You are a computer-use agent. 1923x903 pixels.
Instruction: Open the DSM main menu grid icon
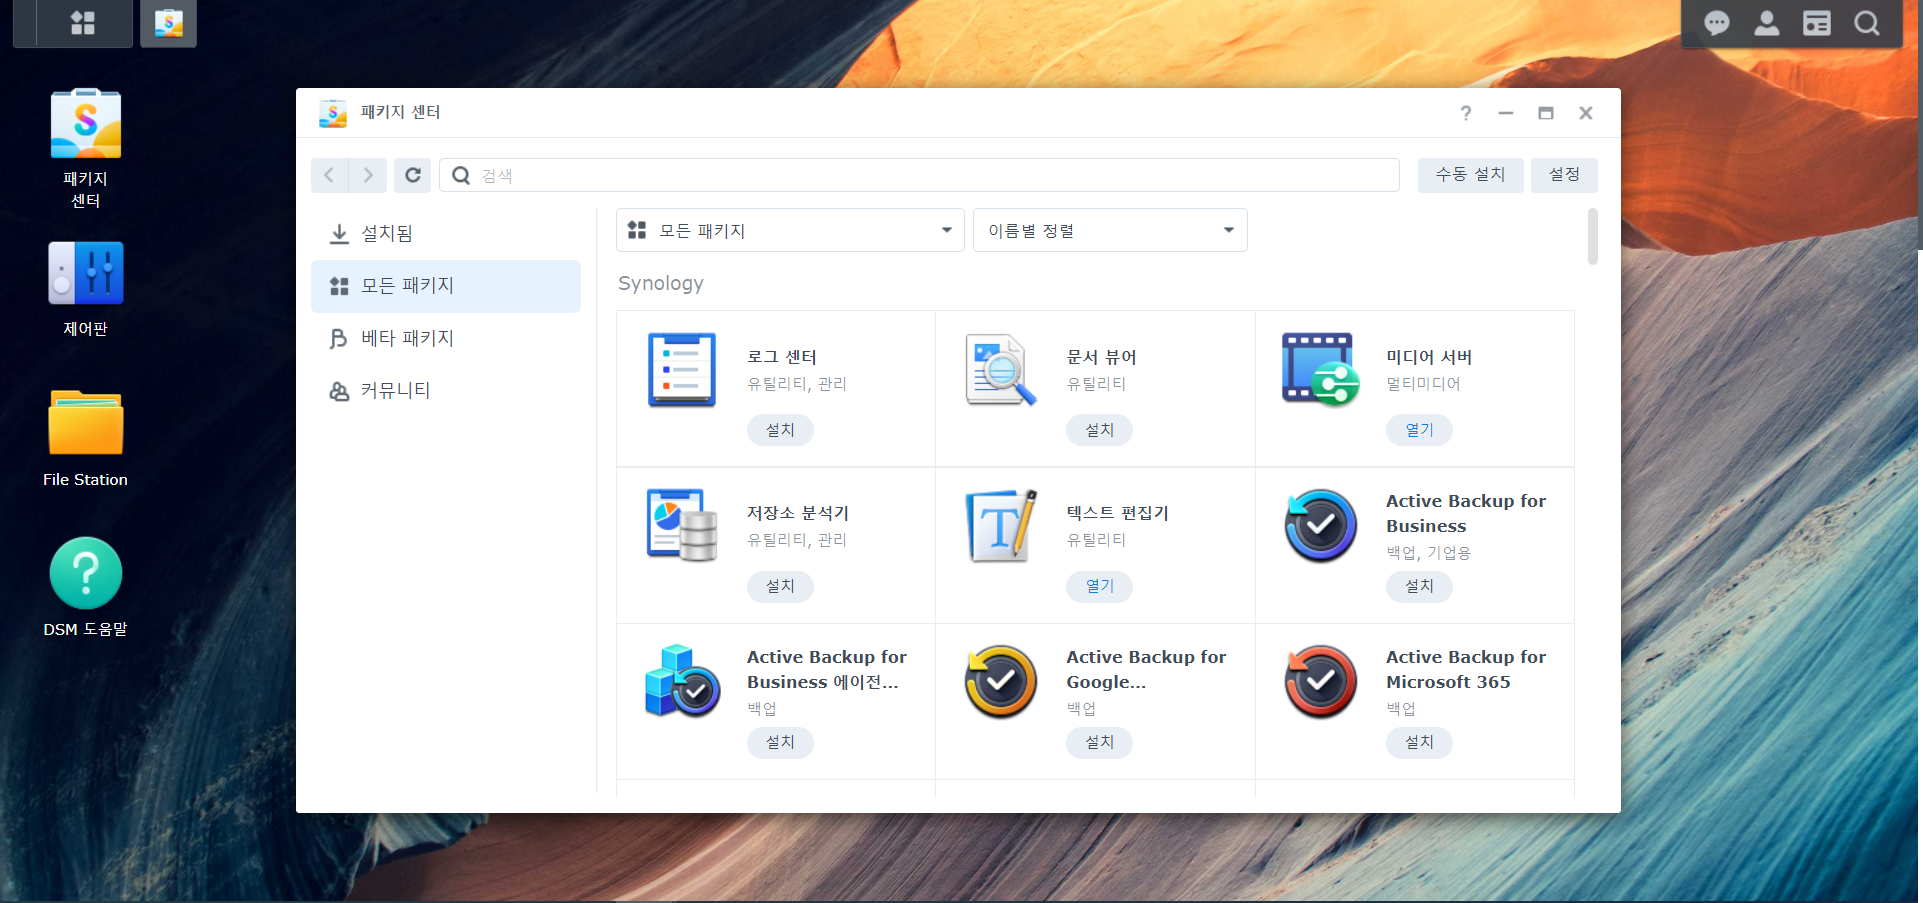83,23
